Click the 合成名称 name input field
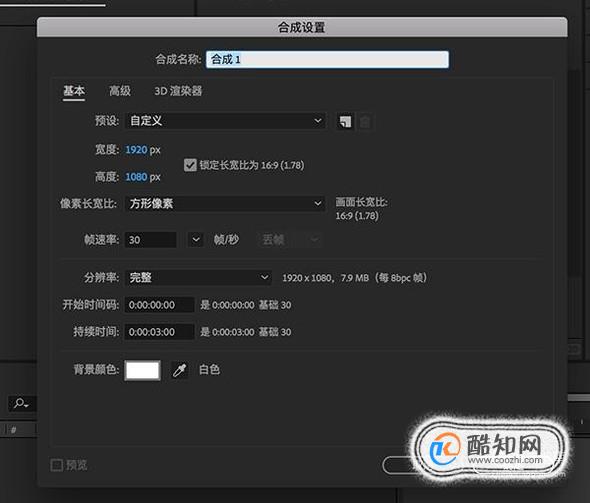Screen dimensions: 590x503 [327, 59]
